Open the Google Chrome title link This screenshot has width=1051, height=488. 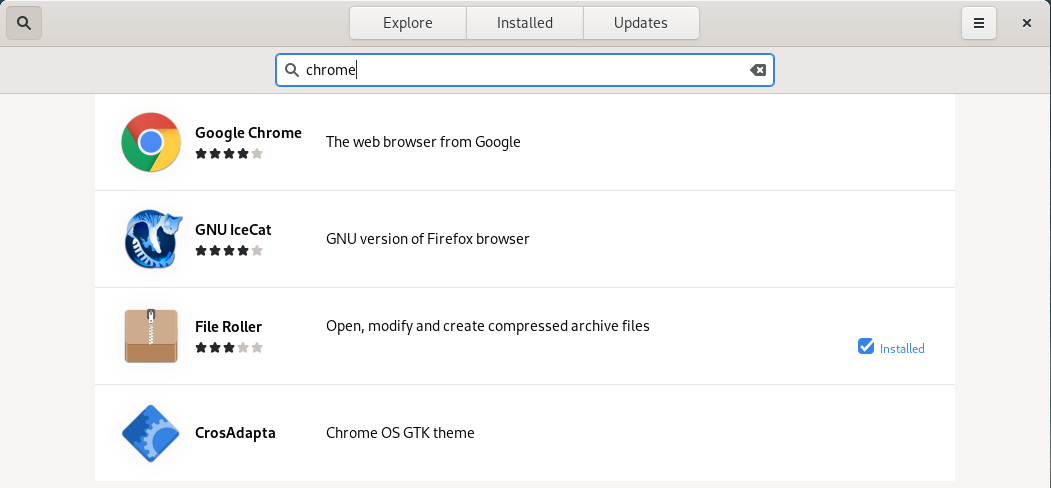click(x=248, y=133)
